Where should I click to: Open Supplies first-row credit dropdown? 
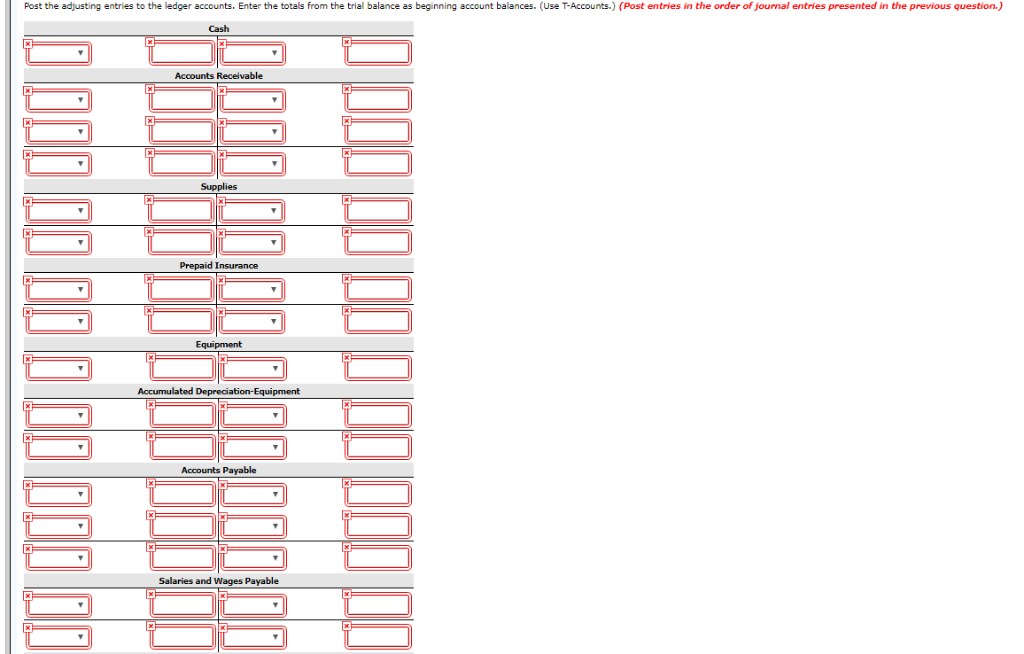click(x=252, y=211)
